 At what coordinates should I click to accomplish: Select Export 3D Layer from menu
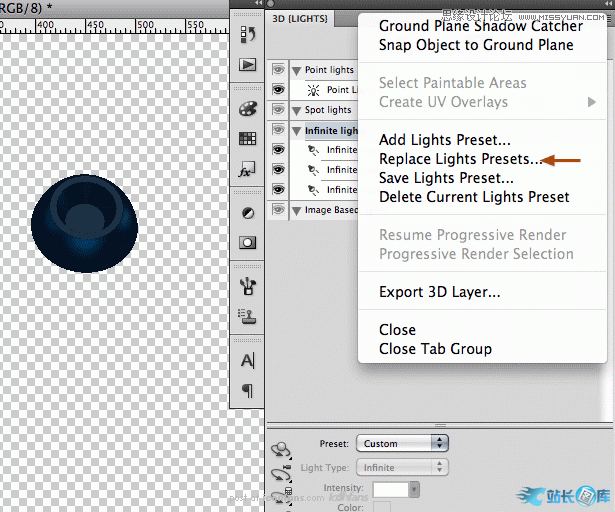439,292
